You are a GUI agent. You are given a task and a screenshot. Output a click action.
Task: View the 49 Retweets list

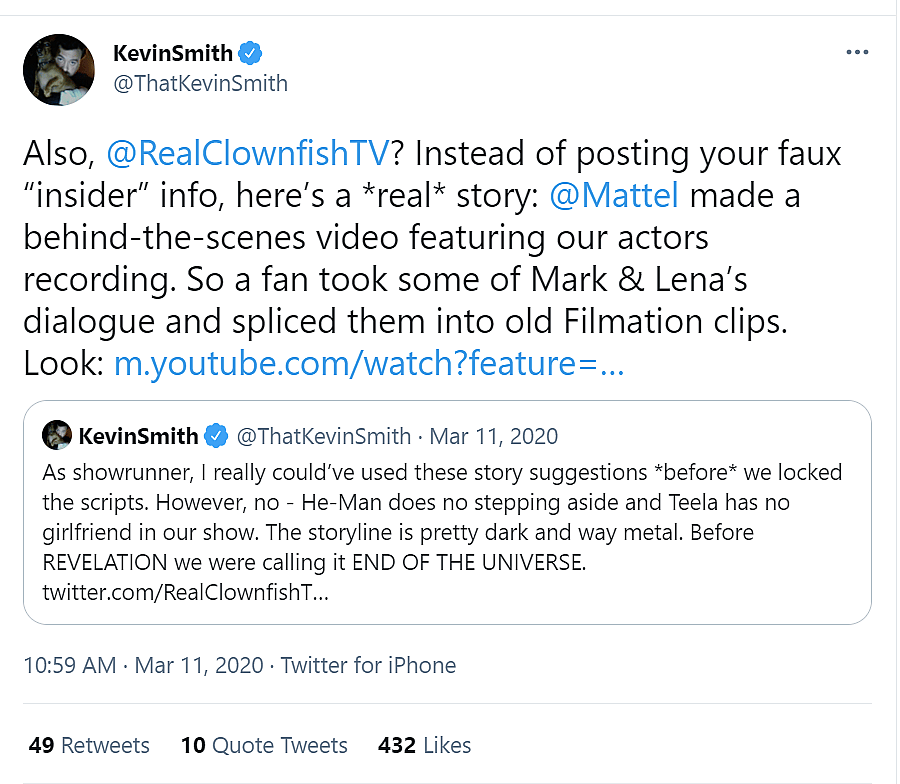(x=89, y=745)
